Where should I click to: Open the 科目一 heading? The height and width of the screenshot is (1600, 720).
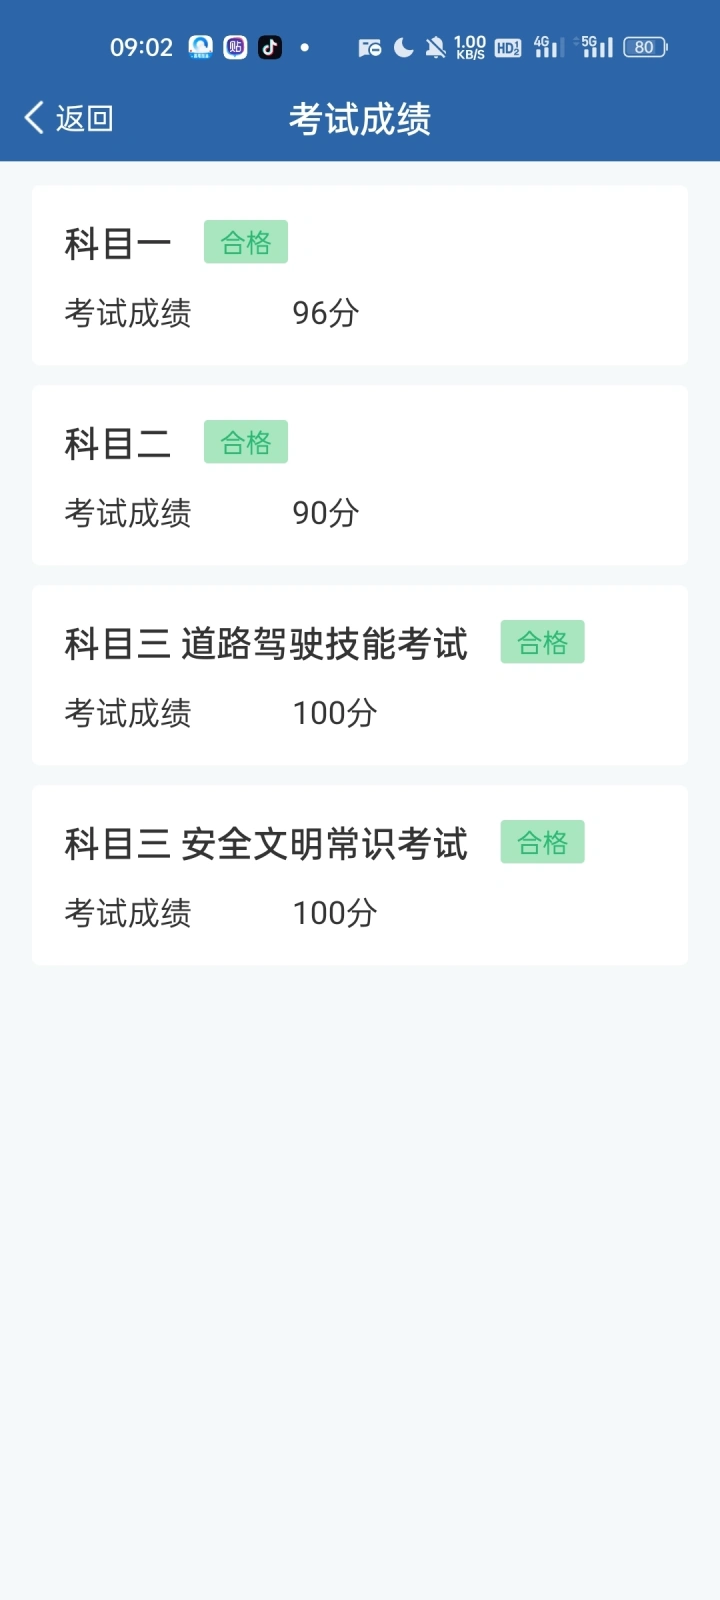(x=118, y=244)
